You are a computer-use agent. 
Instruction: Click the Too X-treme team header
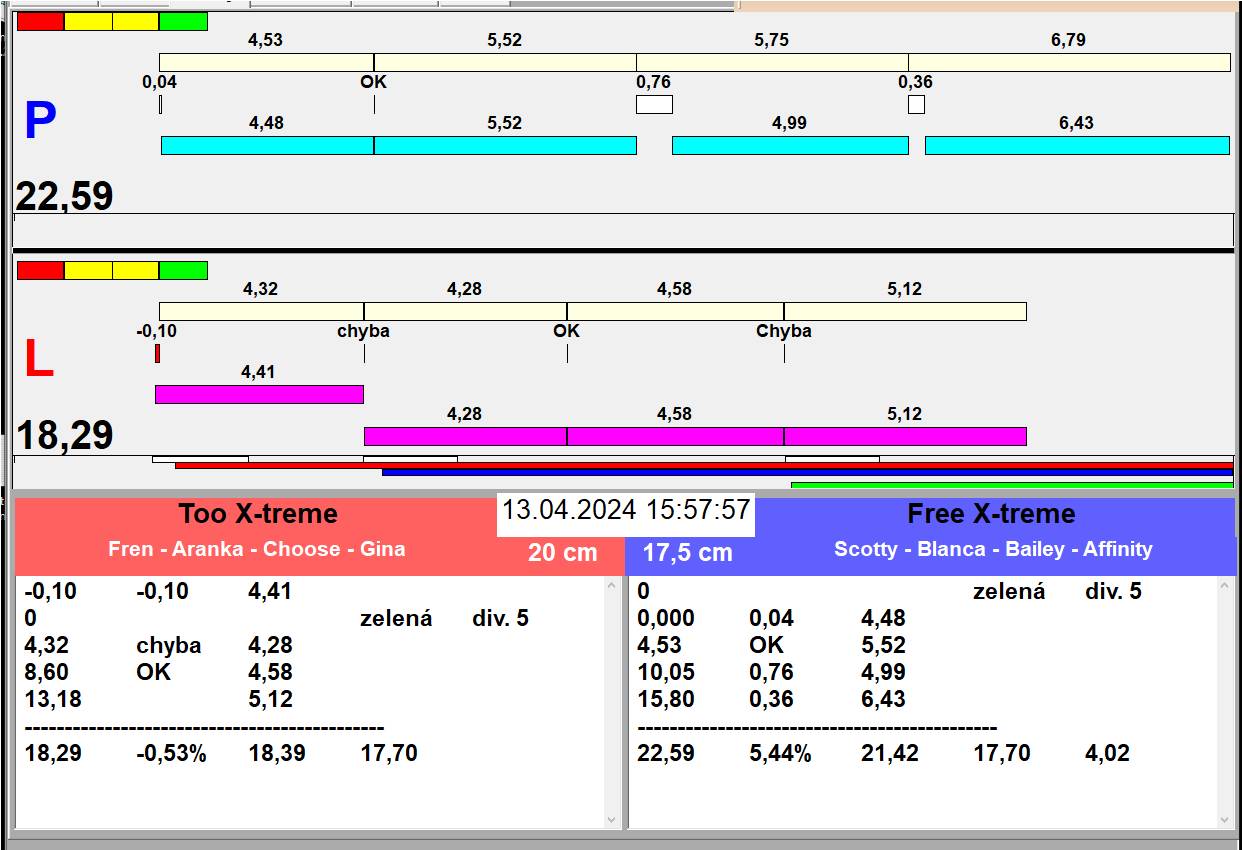point(258,514)
